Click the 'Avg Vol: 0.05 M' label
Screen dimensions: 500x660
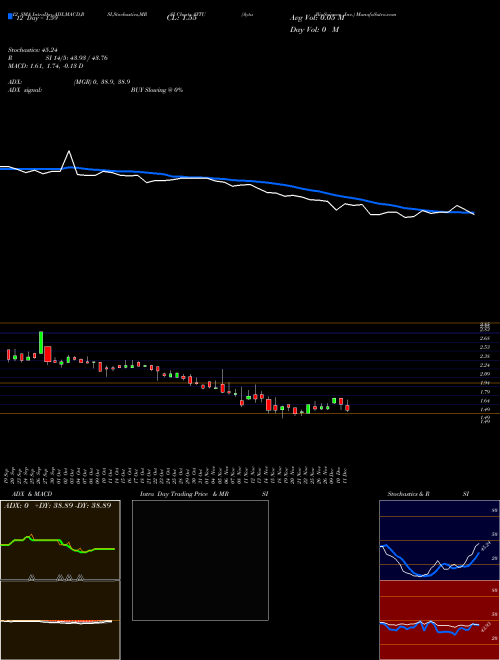pyautogui.click(x=317, y=19)
